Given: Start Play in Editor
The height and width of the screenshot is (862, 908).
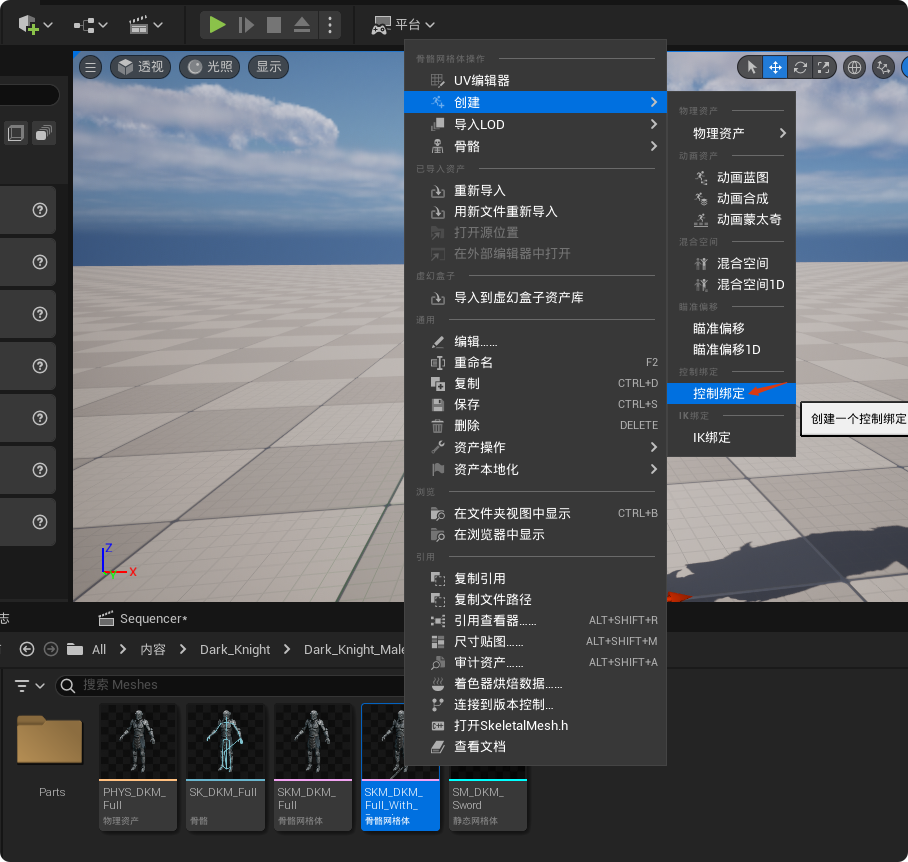Looking at the screenshot, I should pos(217,25).
